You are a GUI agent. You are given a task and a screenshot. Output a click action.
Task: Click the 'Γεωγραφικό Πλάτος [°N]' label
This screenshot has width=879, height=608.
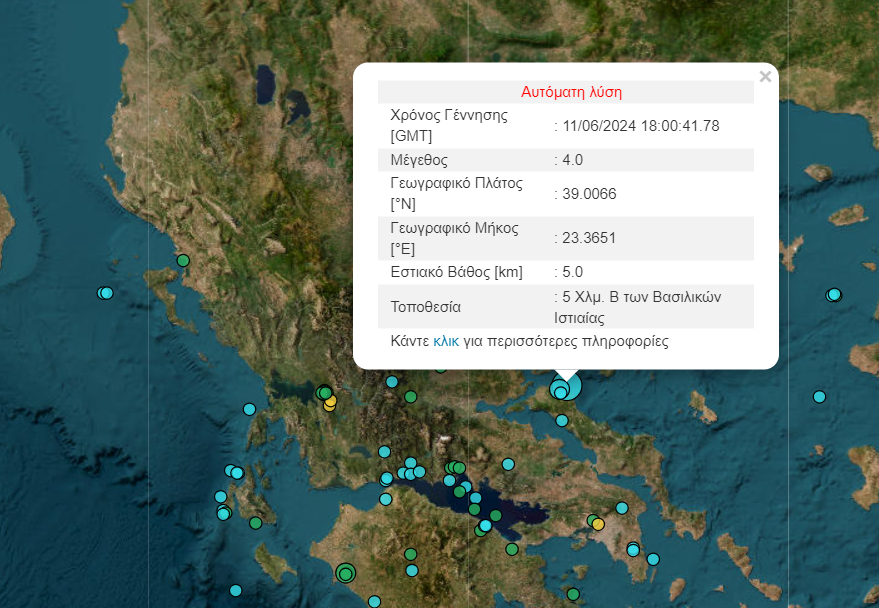[x=456, y=194]
